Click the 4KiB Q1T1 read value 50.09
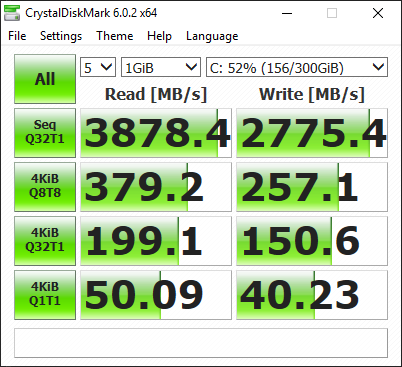The width and height of the screenshot is (402, 367). point(156,295)
